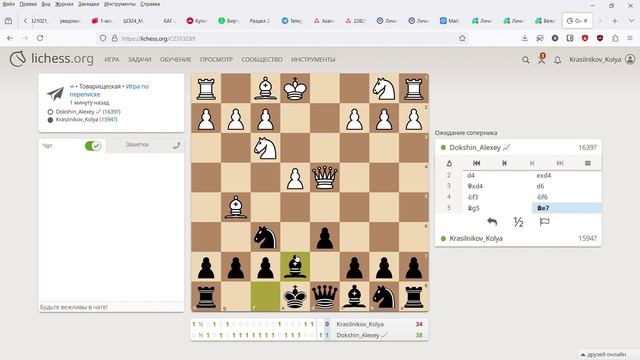
Task: Click the lichess.org logo
Action: click(x=51, y=59)
